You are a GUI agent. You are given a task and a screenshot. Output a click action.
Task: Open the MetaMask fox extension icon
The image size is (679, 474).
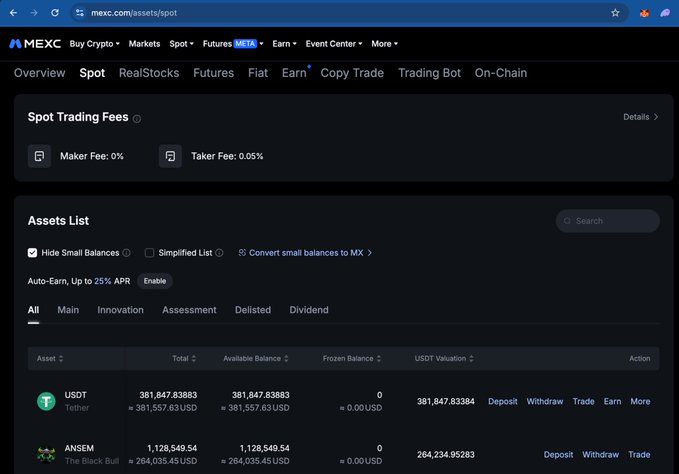point(644,13)
